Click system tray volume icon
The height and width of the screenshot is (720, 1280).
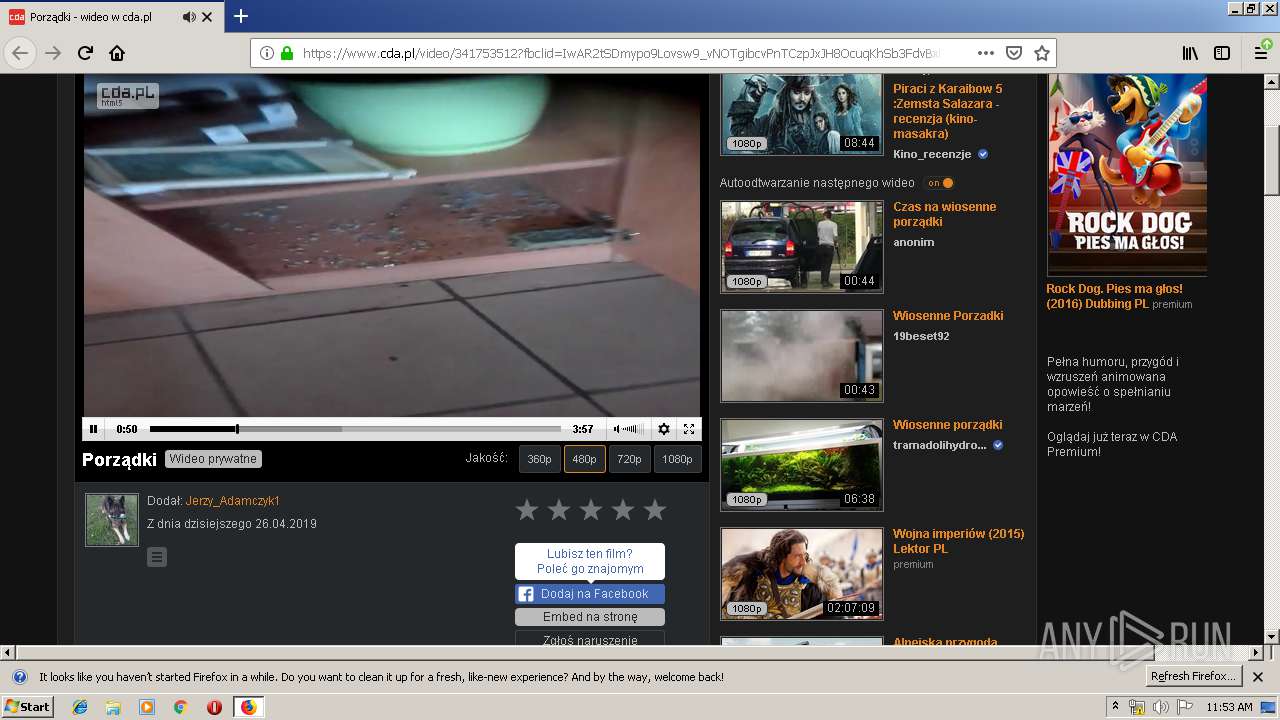coord(1160,707)
